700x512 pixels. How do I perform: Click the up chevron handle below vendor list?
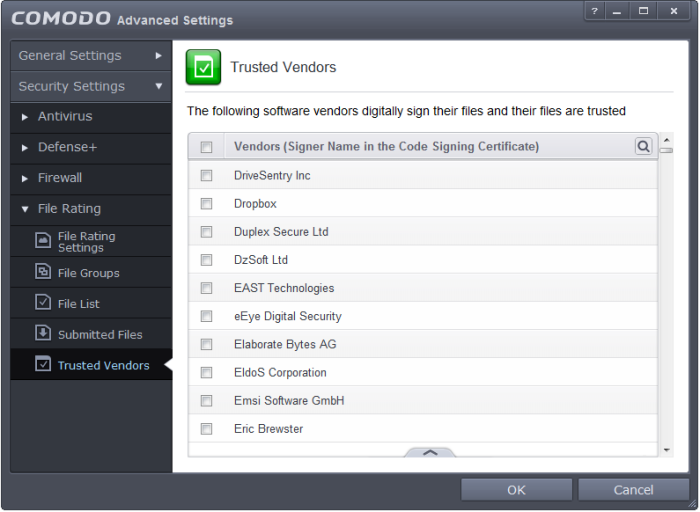(x=430, y=452)
